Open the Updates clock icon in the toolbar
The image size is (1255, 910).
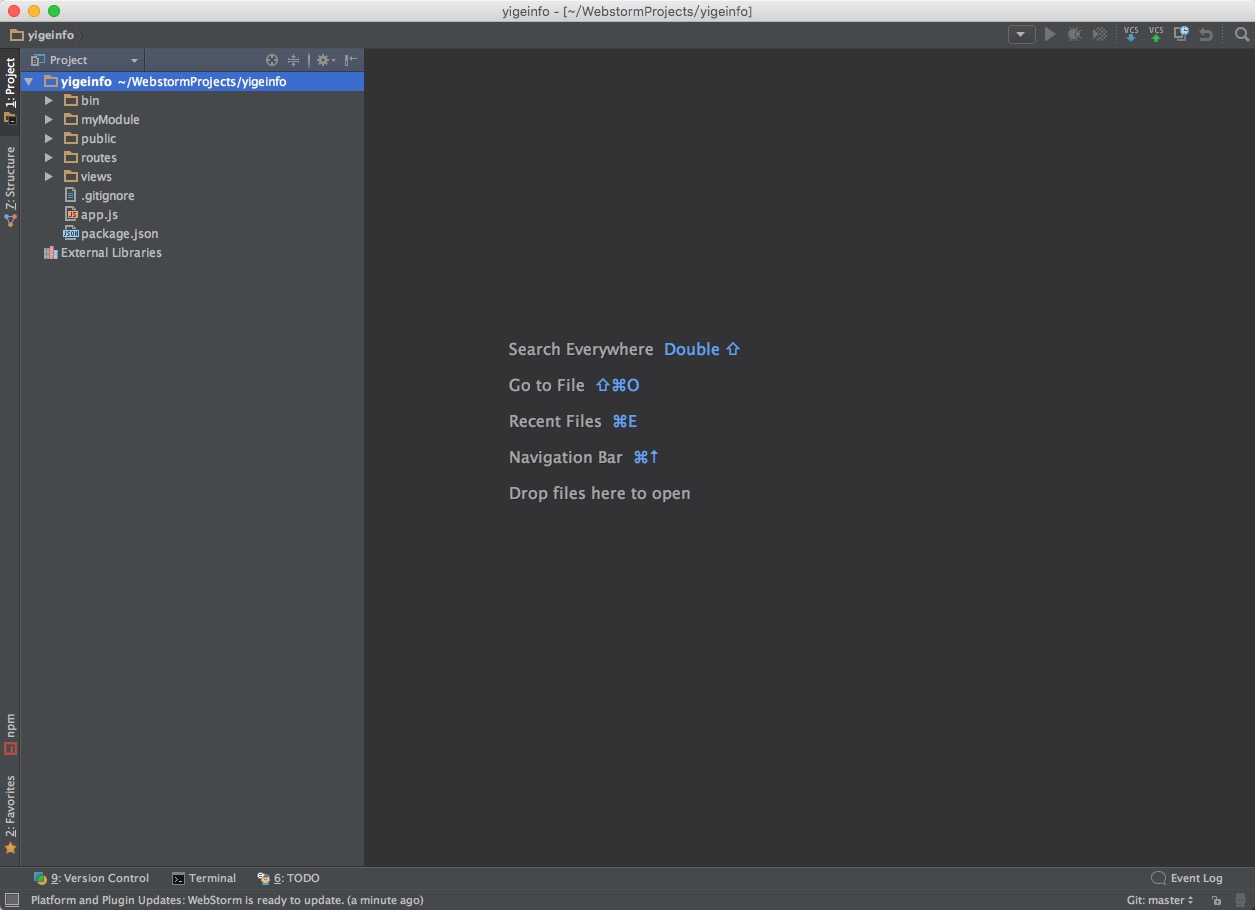click(x=1181, y=33)
